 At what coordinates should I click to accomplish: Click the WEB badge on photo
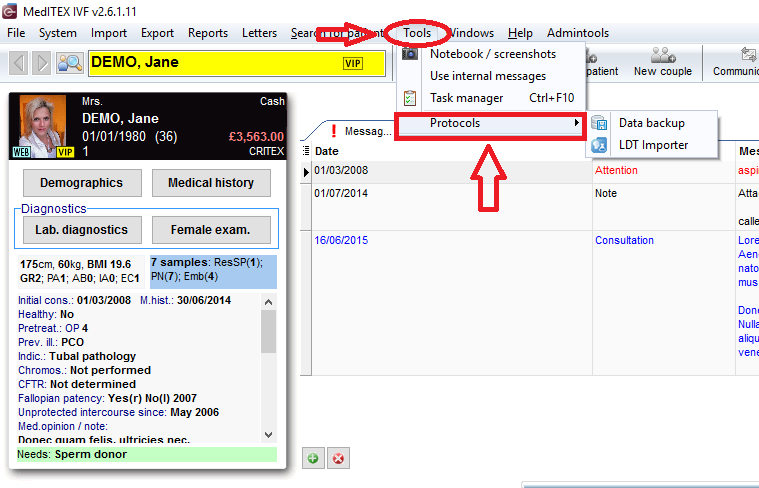point(21,152)
